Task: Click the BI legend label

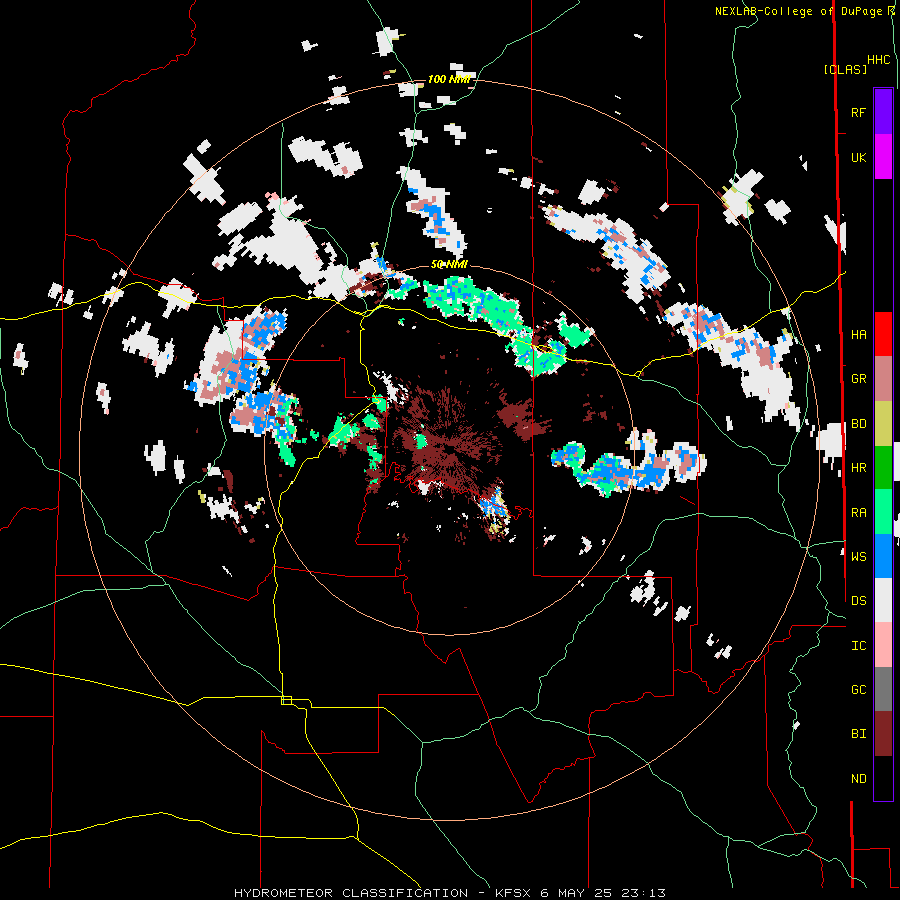Action: coord(858,734)
